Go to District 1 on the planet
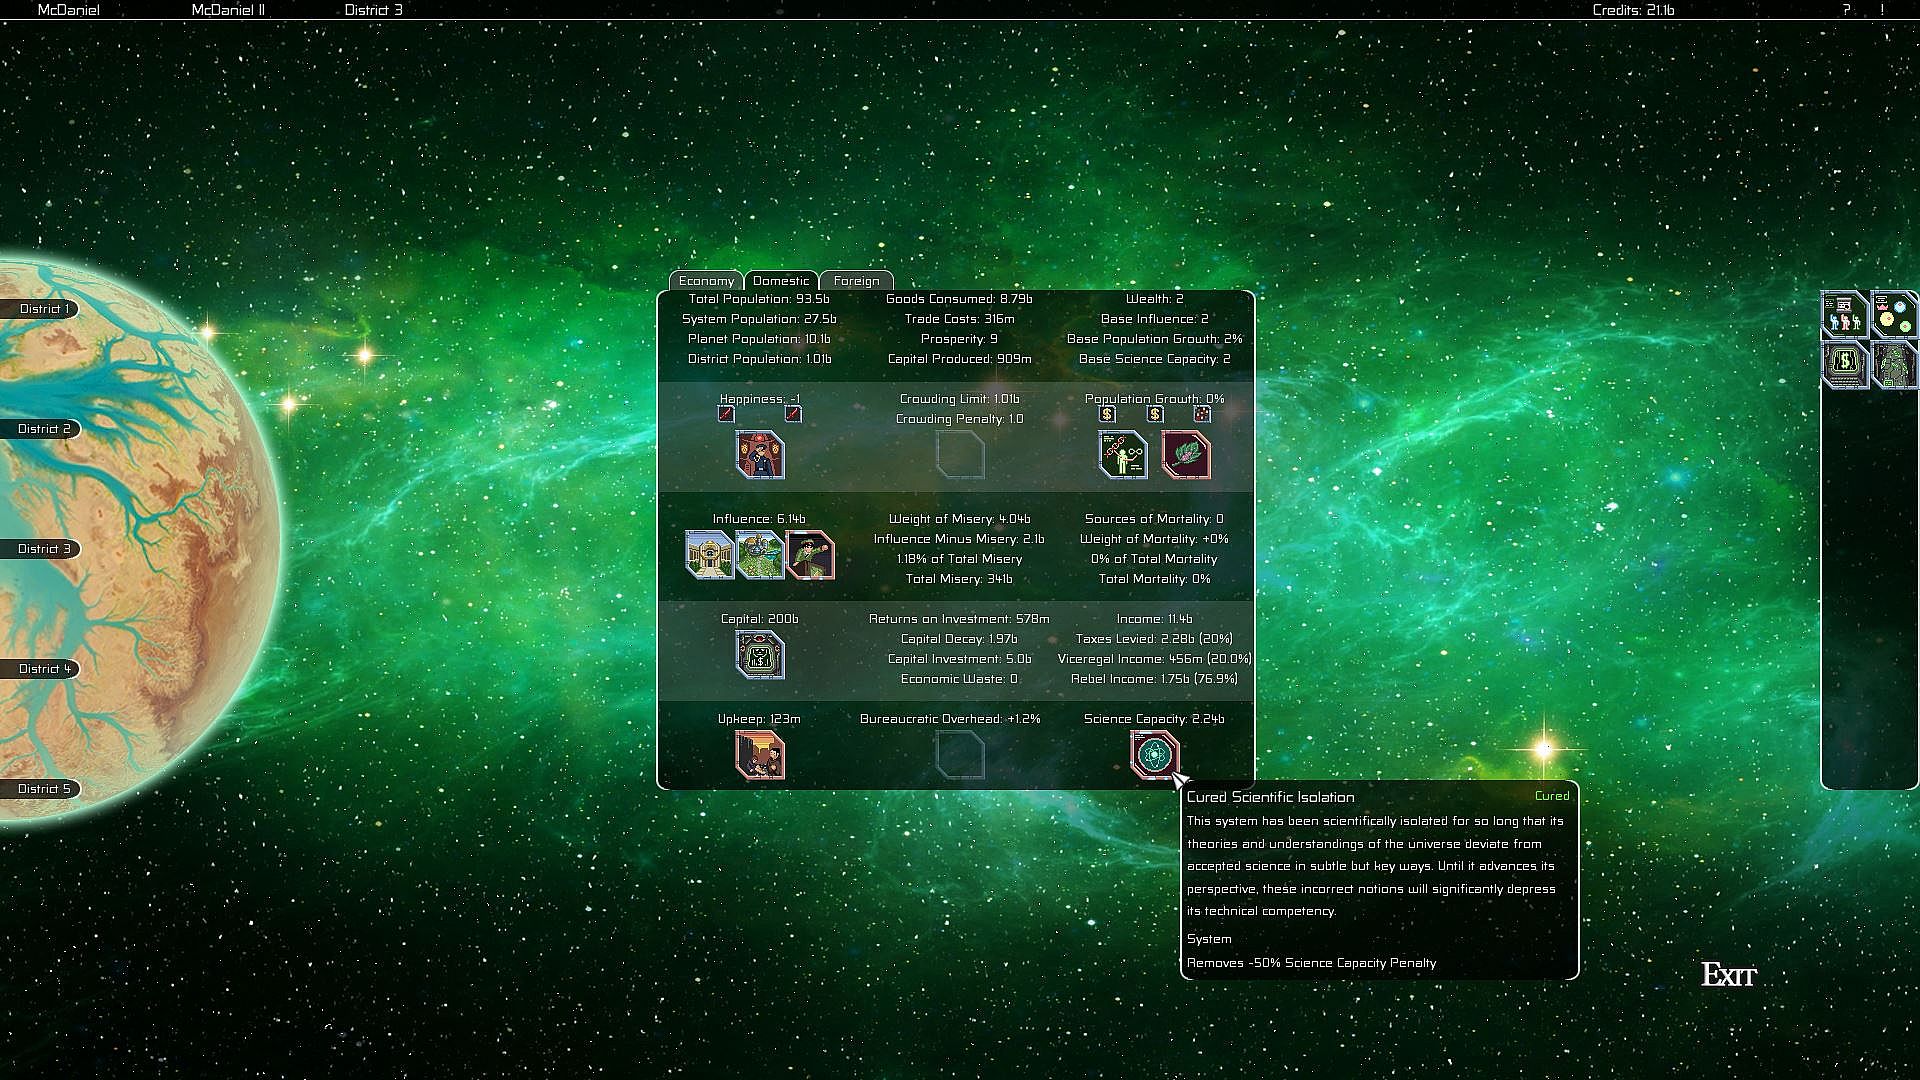The height and width of the screenshot is (1080, 1920). (x=44, y=309)
